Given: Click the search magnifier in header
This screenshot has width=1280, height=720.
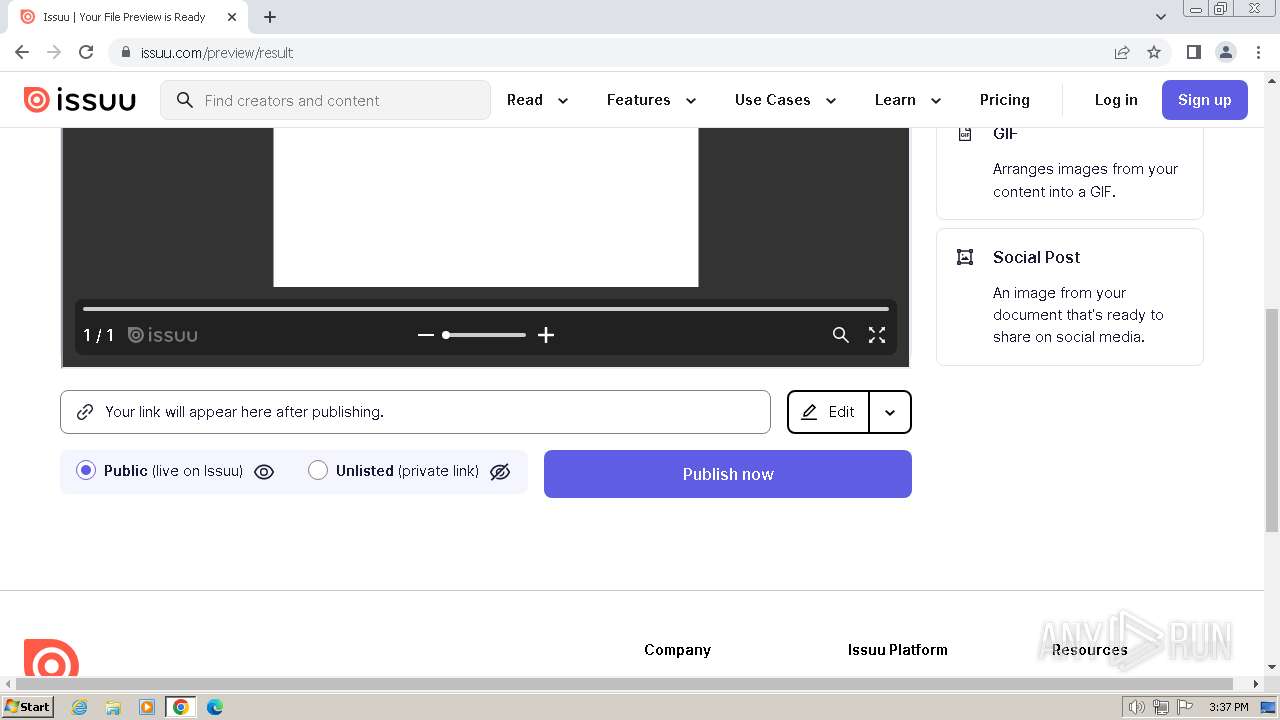Looking at the screenshot, I should tap(184, 100).
